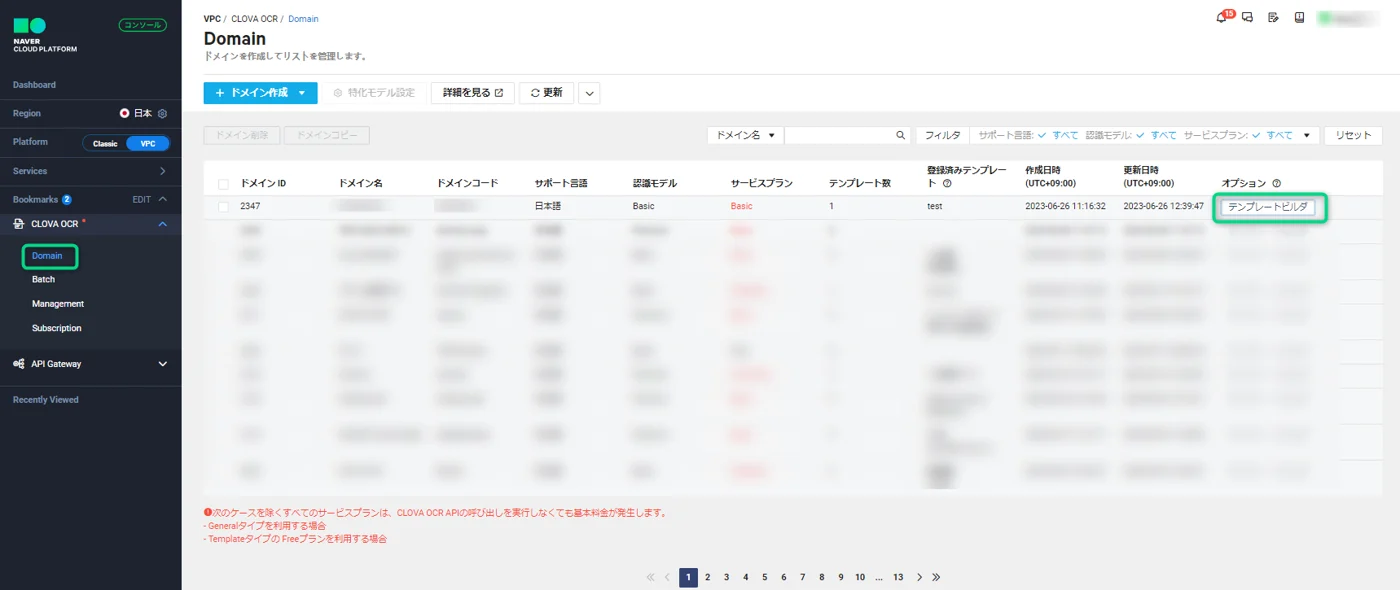Click the テンプレートビルダ button
The height and width of the screenshot is (590, 1400).
[x=1267, y=207]
